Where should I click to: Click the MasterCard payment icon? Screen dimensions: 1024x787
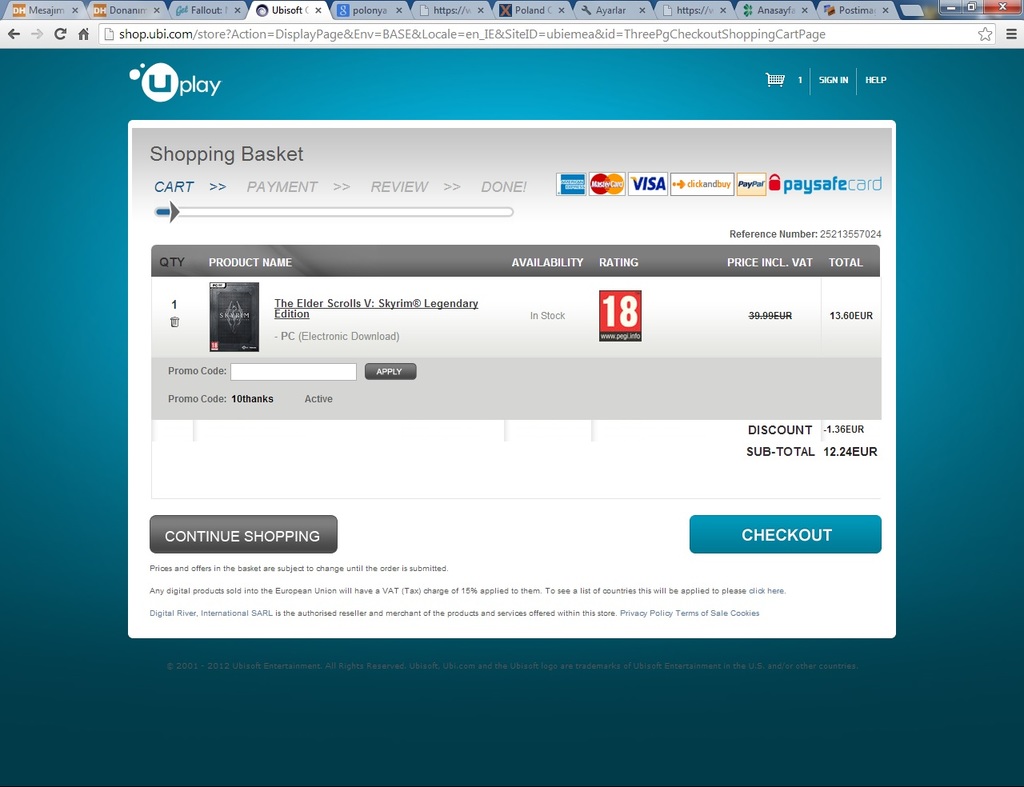pos(607,184)
